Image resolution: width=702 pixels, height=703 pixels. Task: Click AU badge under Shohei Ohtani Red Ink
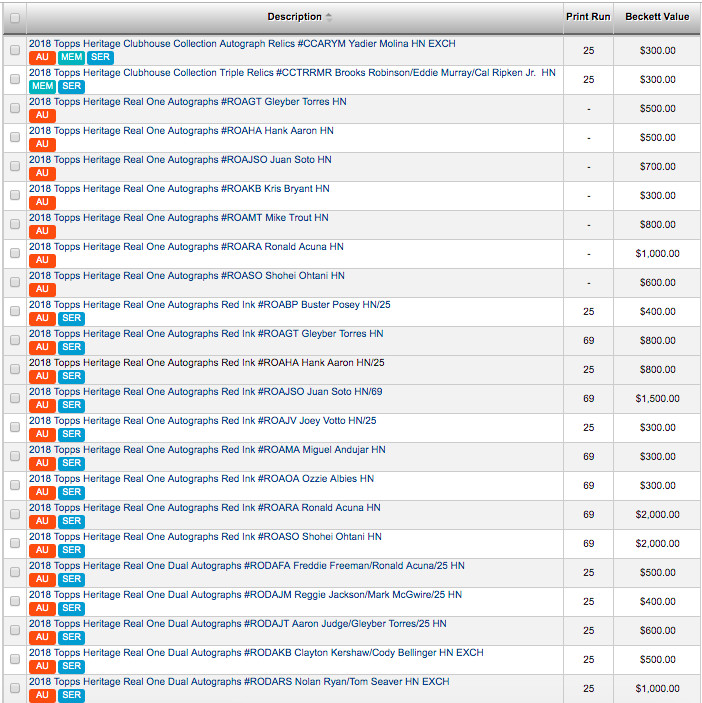(42, 550)
